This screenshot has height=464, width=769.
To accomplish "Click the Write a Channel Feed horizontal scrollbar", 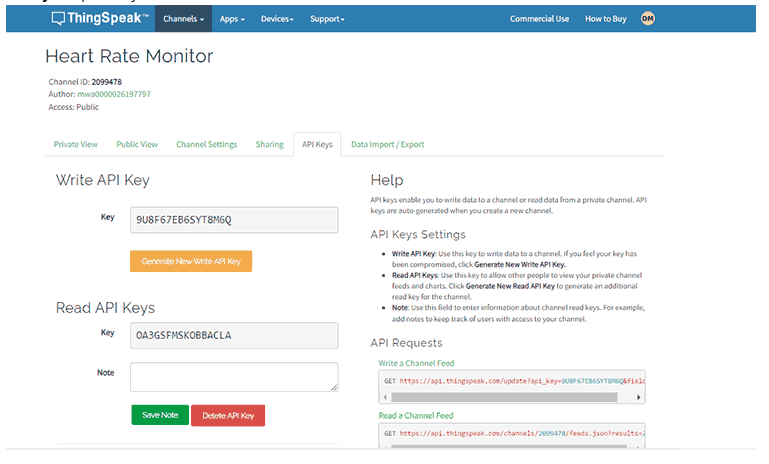I will click(511, 396).
